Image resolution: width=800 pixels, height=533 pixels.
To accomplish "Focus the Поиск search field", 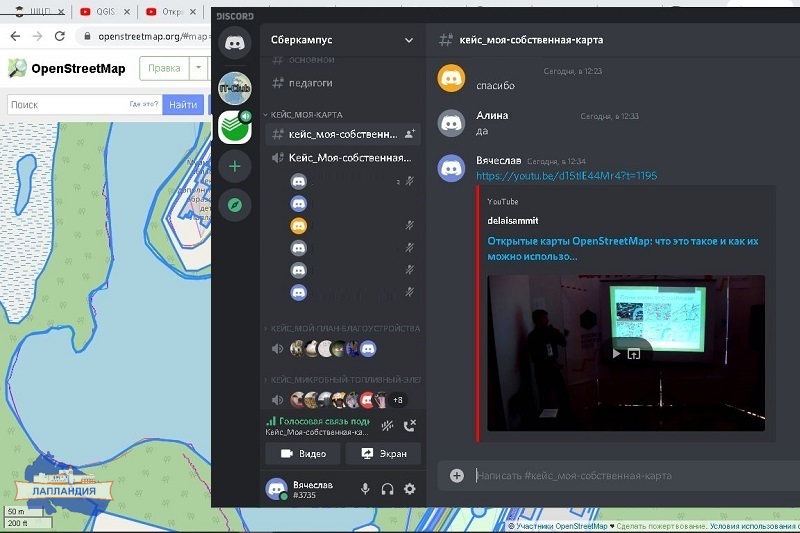I will (85, 105).
